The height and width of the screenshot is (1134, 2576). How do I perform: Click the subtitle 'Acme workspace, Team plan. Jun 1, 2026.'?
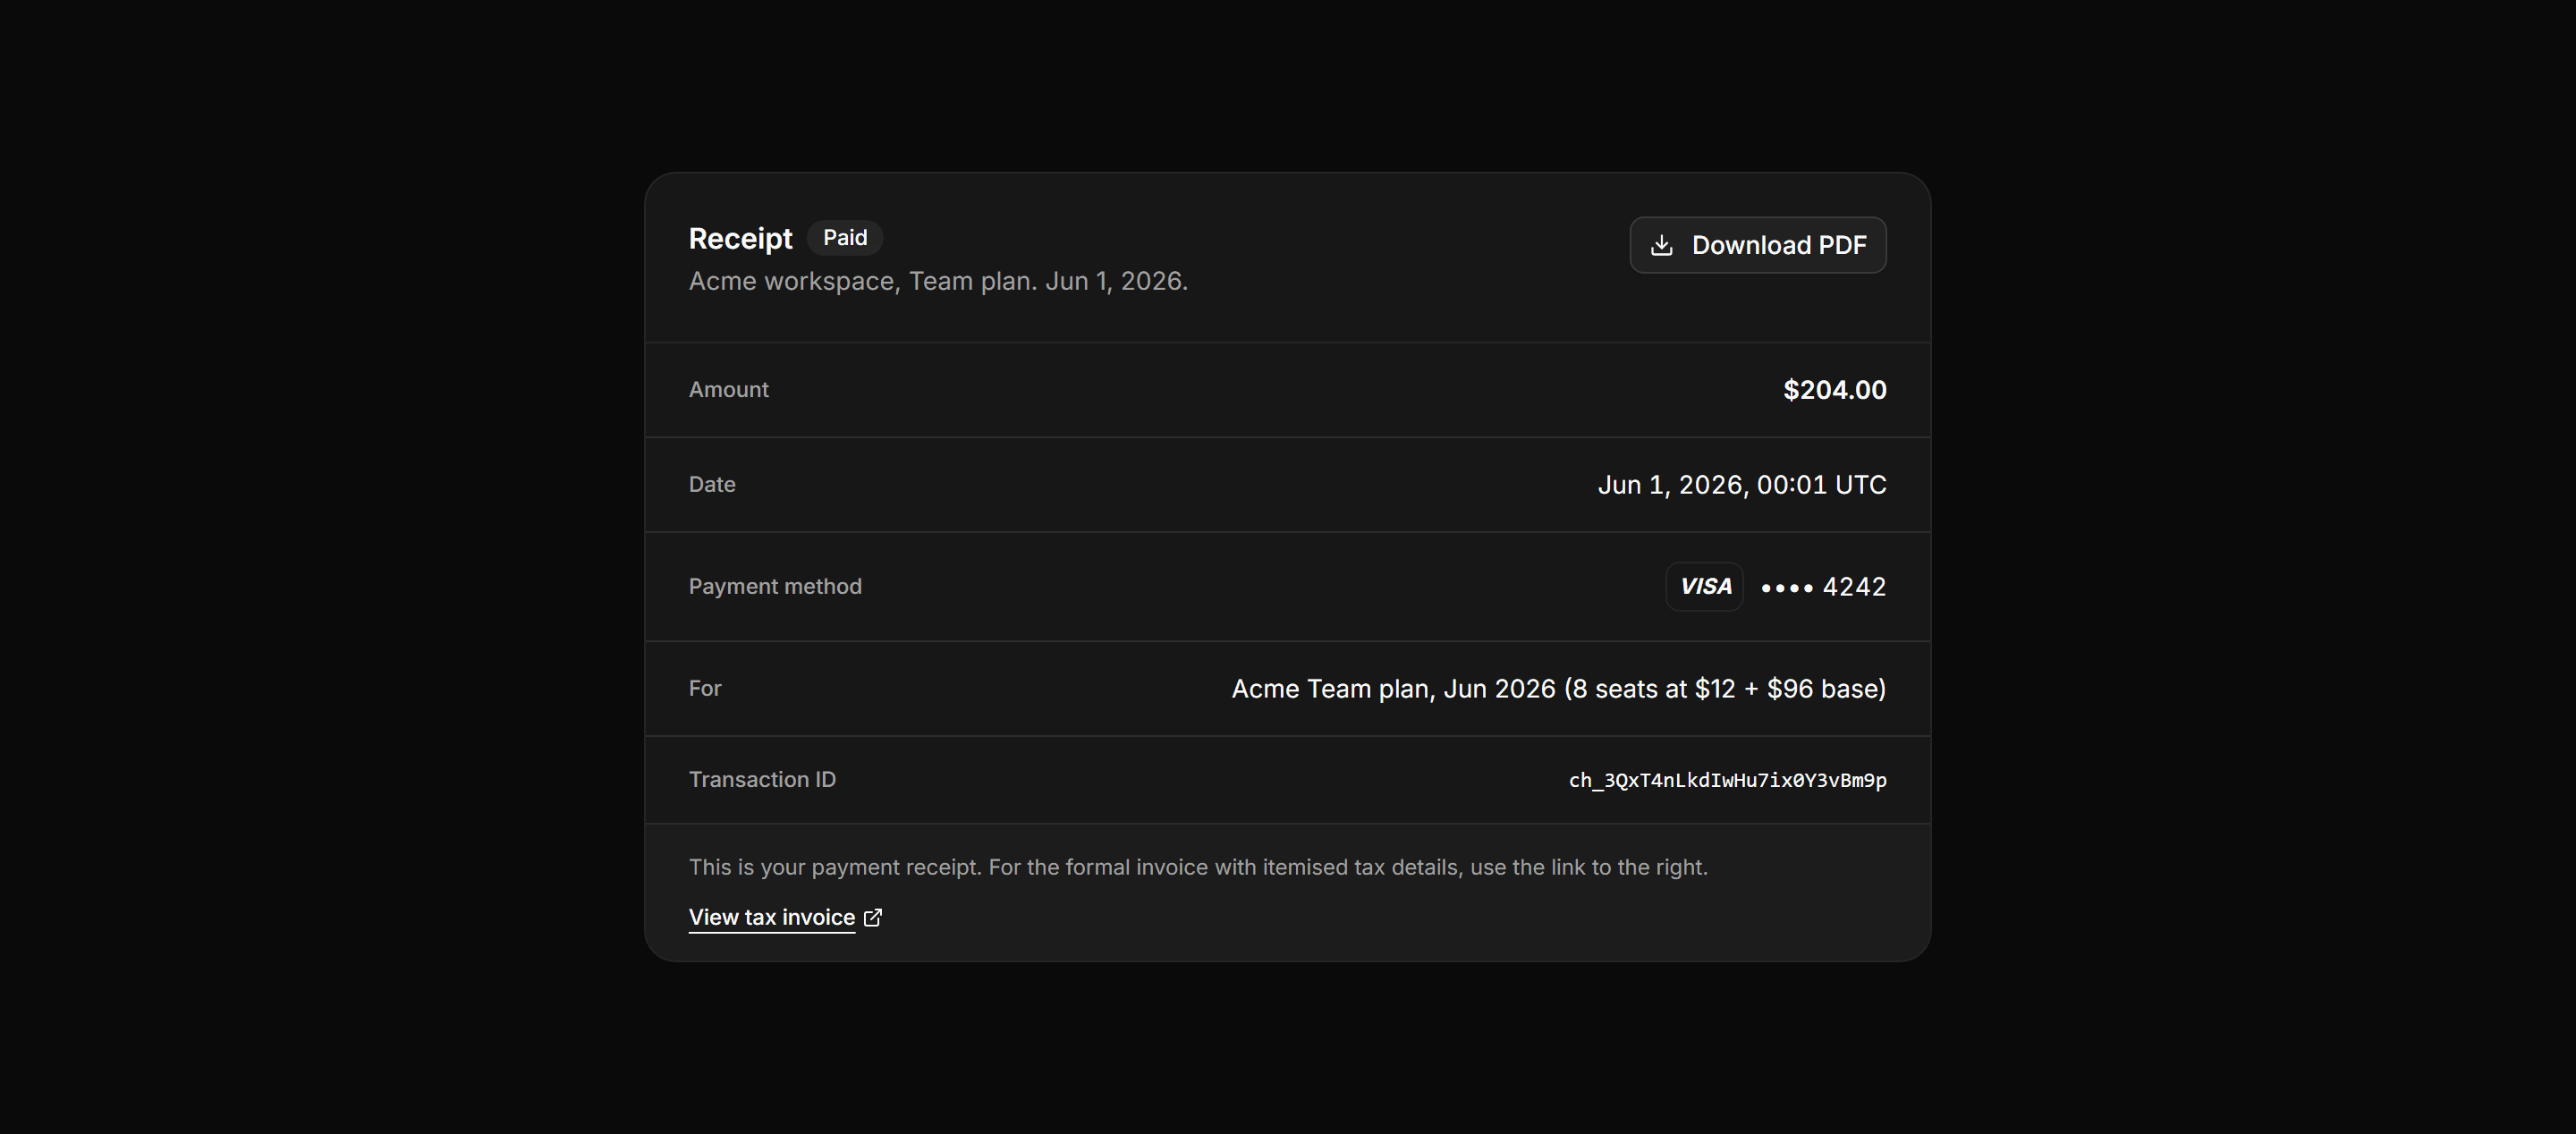pos(938,281)
